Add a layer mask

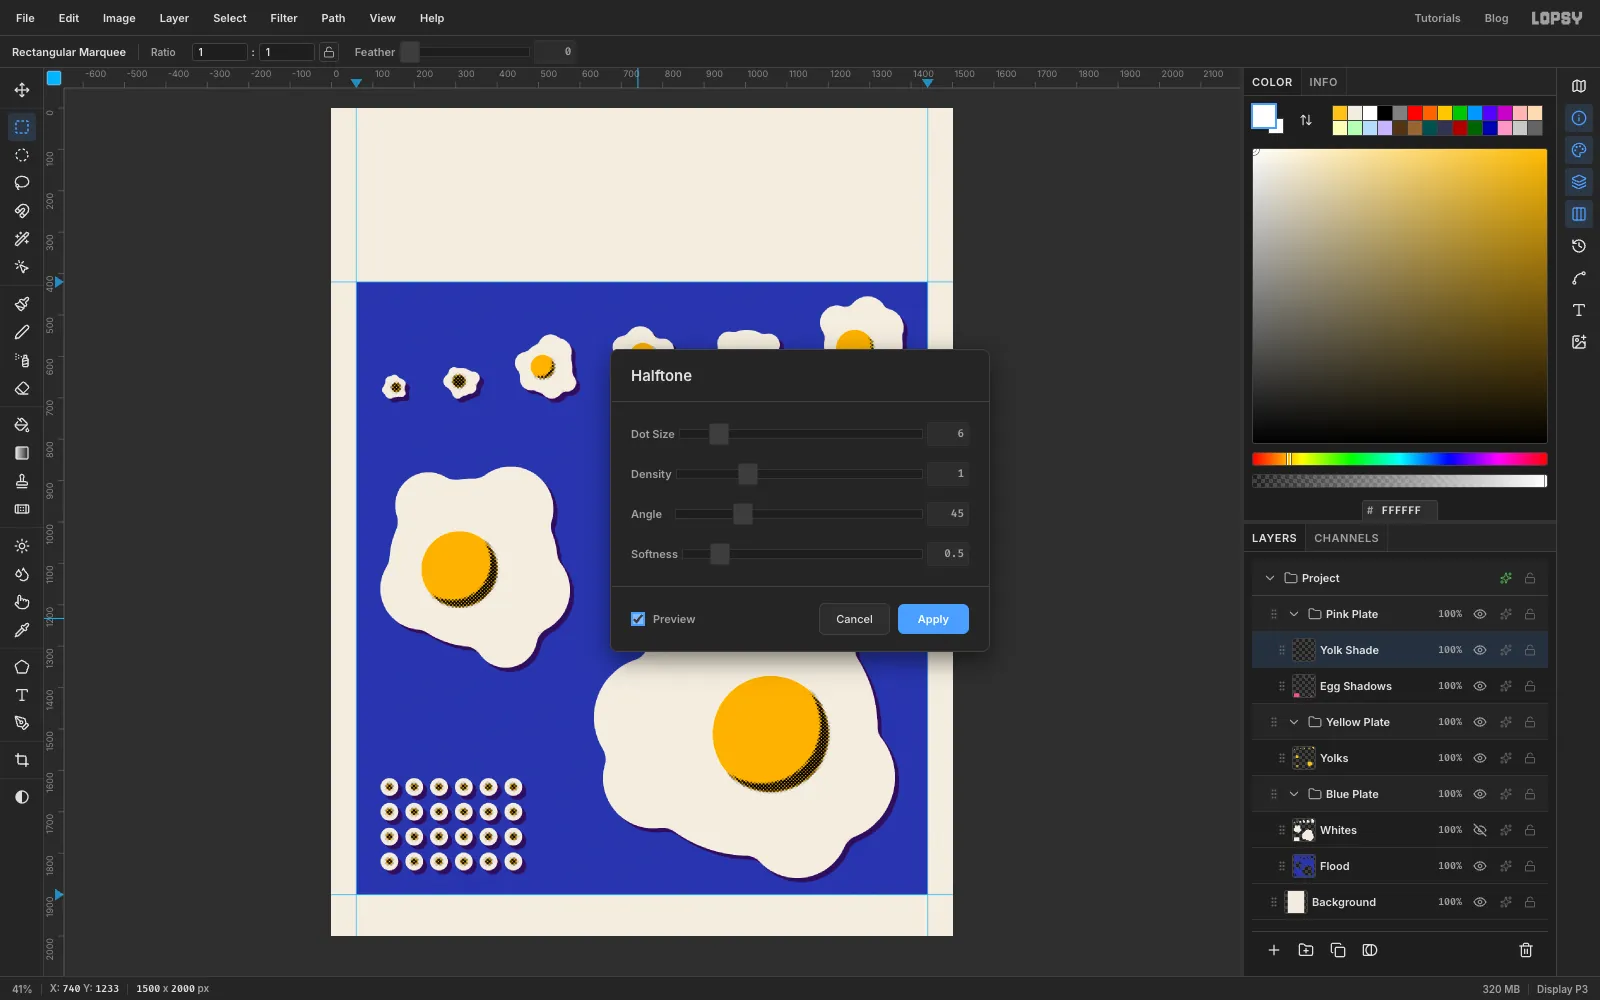[x=1370, y=950]
